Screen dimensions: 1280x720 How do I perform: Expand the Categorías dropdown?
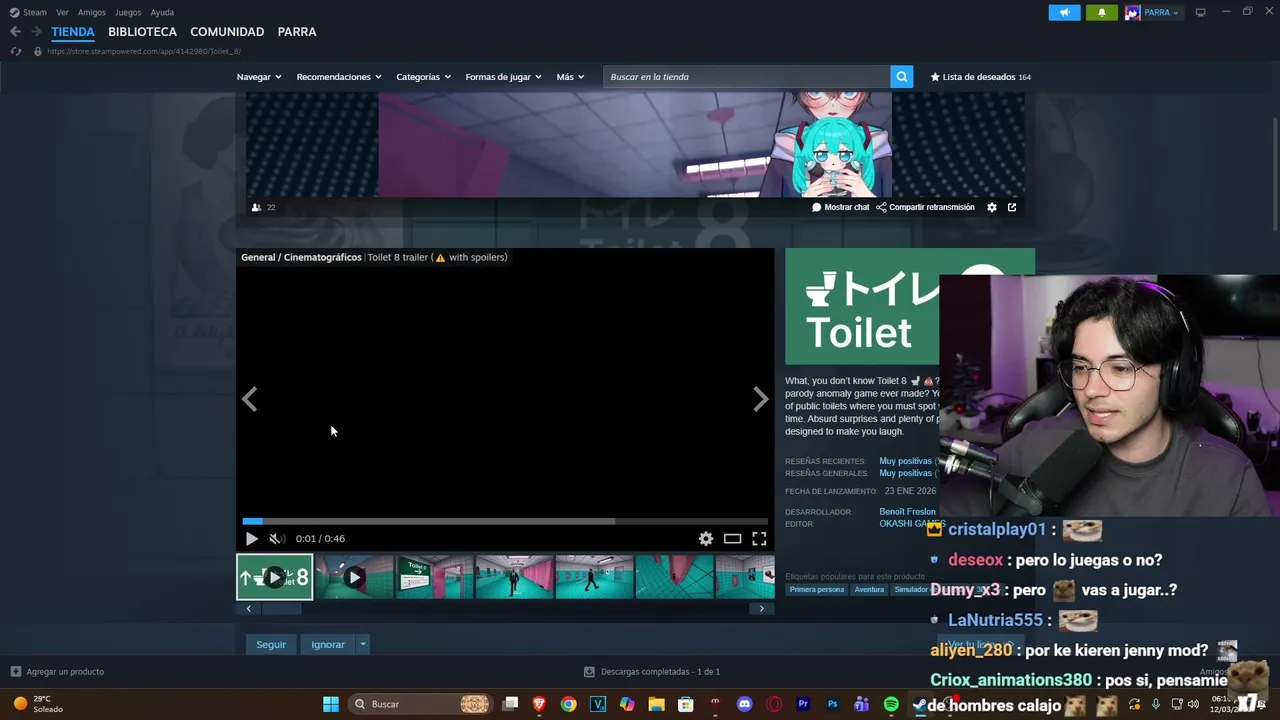click(x=423, y=77)
